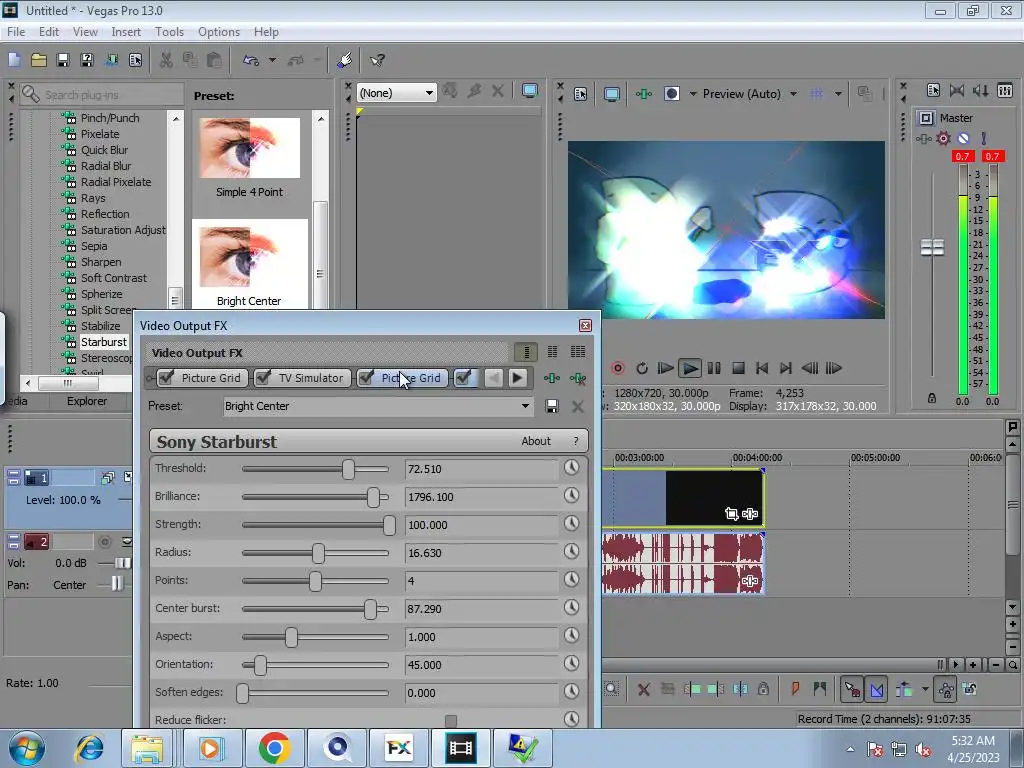
Task: Open the Preview (Auto) quality dropdown
Action: (793, 94)
